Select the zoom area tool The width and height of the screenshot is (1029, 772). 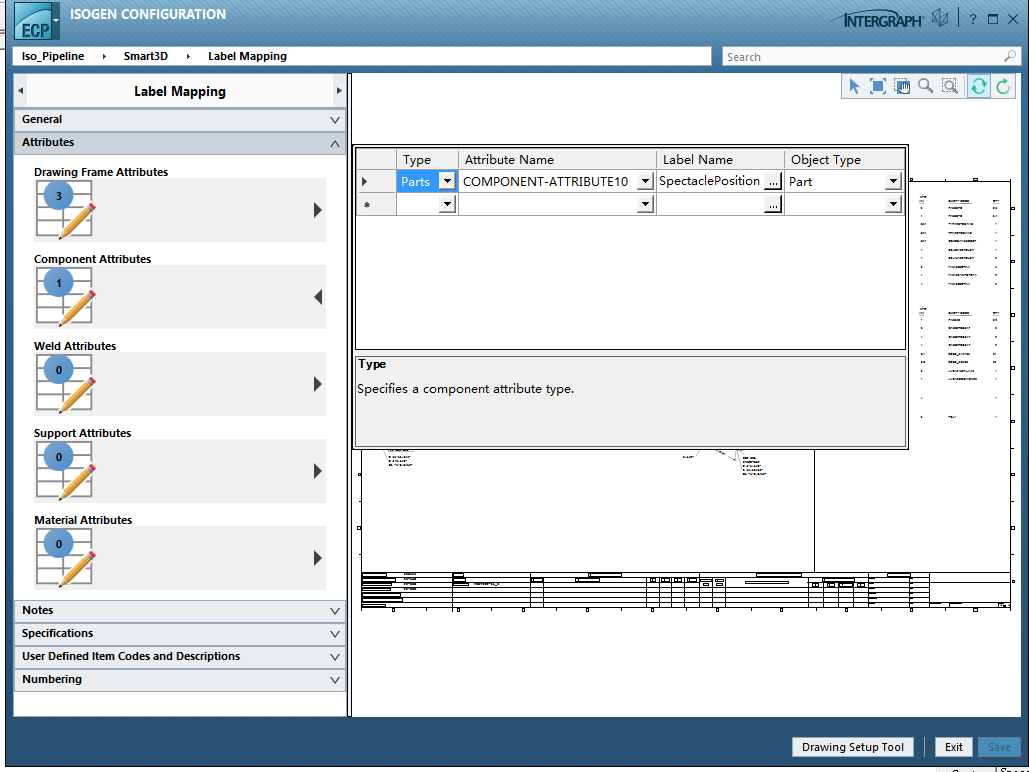pyautogui.click(x=950, y=86)
